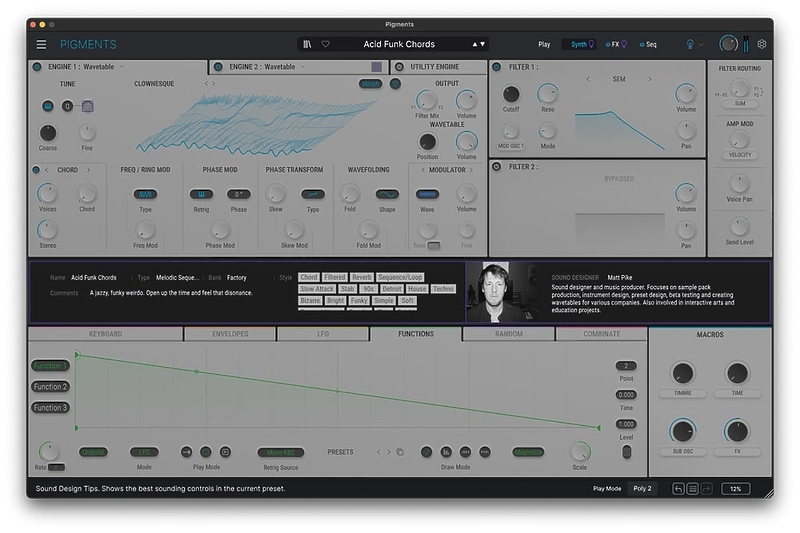This screenshot has height=533, width=800.
Task: Click the Wavefolding Shape sine icon
Action: point(387,194)
